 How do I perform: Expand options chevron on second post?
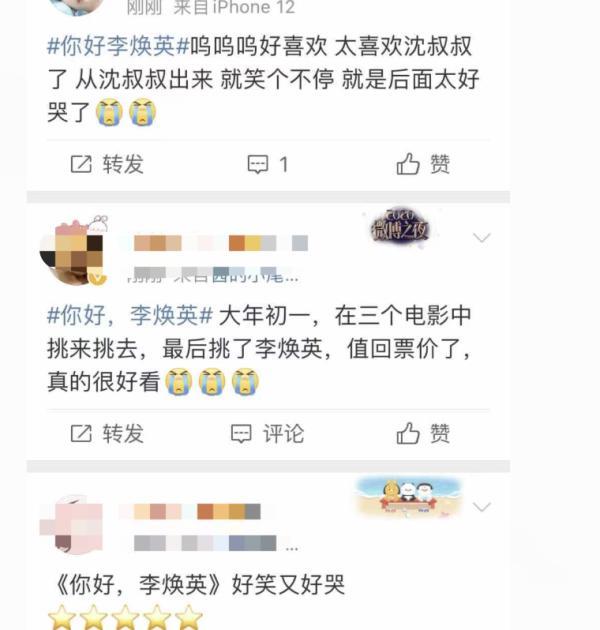tap(481, 237)
